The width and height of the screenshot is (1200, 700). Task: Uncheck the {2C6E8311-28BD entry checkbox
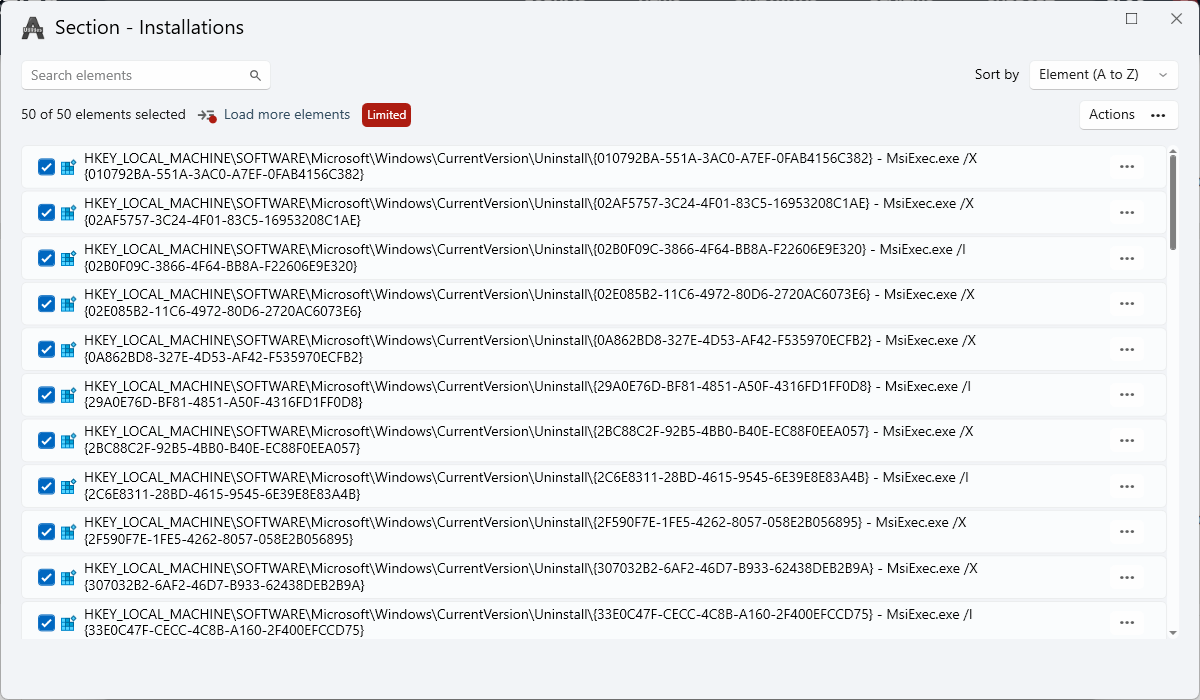click(46, 486)
